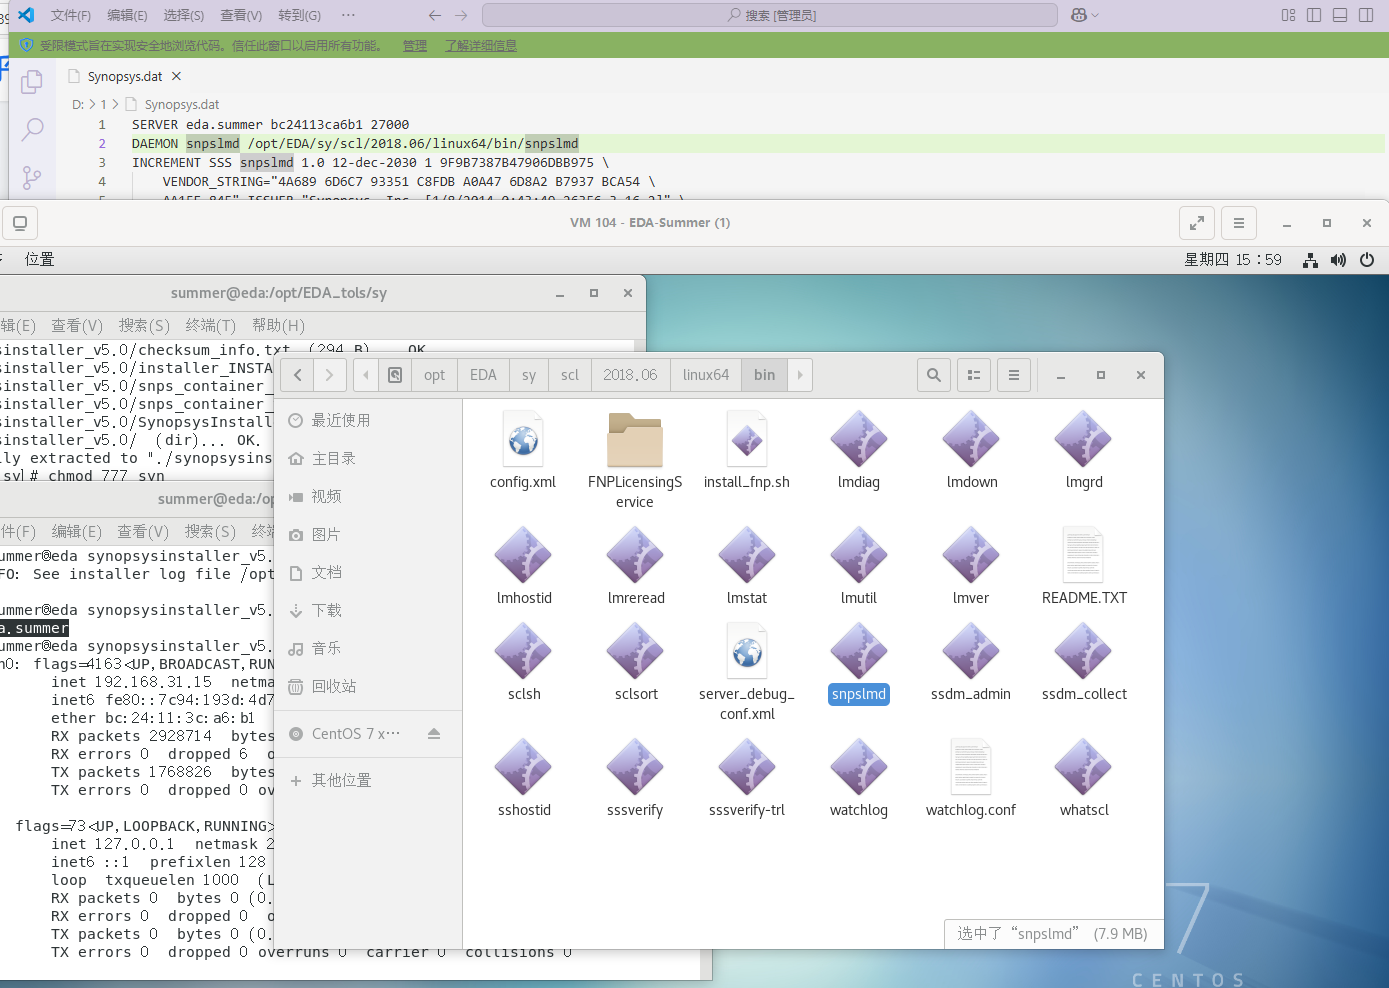1389x988 pixels.
Task: Click the 了解详细信息 link in banner
Action: (481, 45)
